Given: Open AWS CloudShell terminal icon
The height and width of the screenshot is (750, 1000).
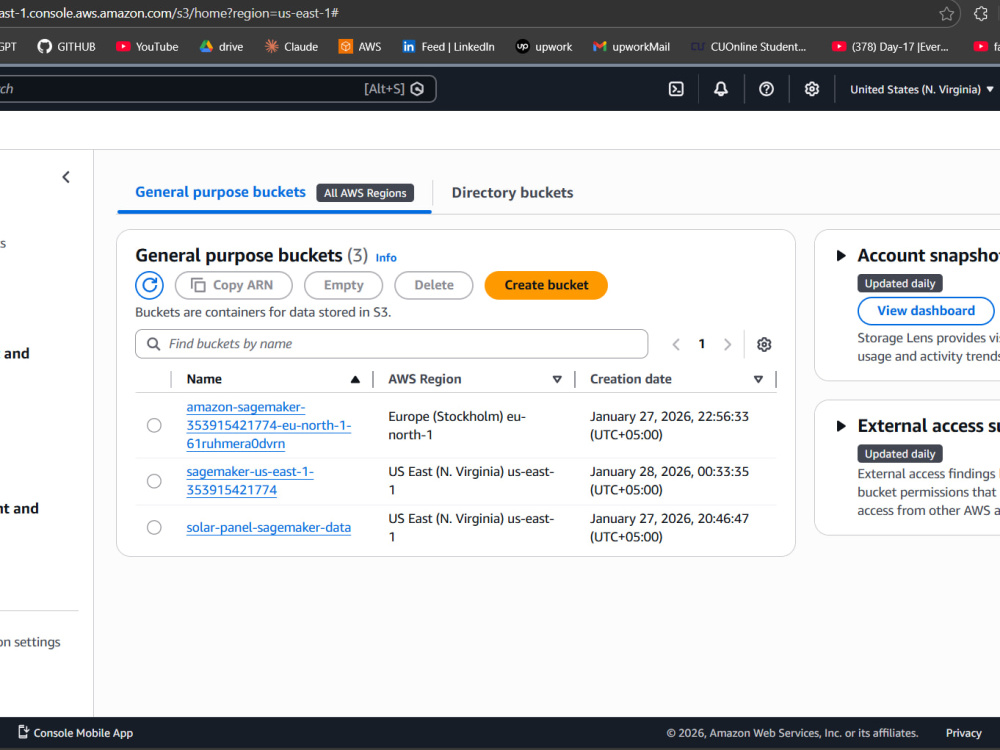Looking at the screenshot, I should tap(676, 89).
